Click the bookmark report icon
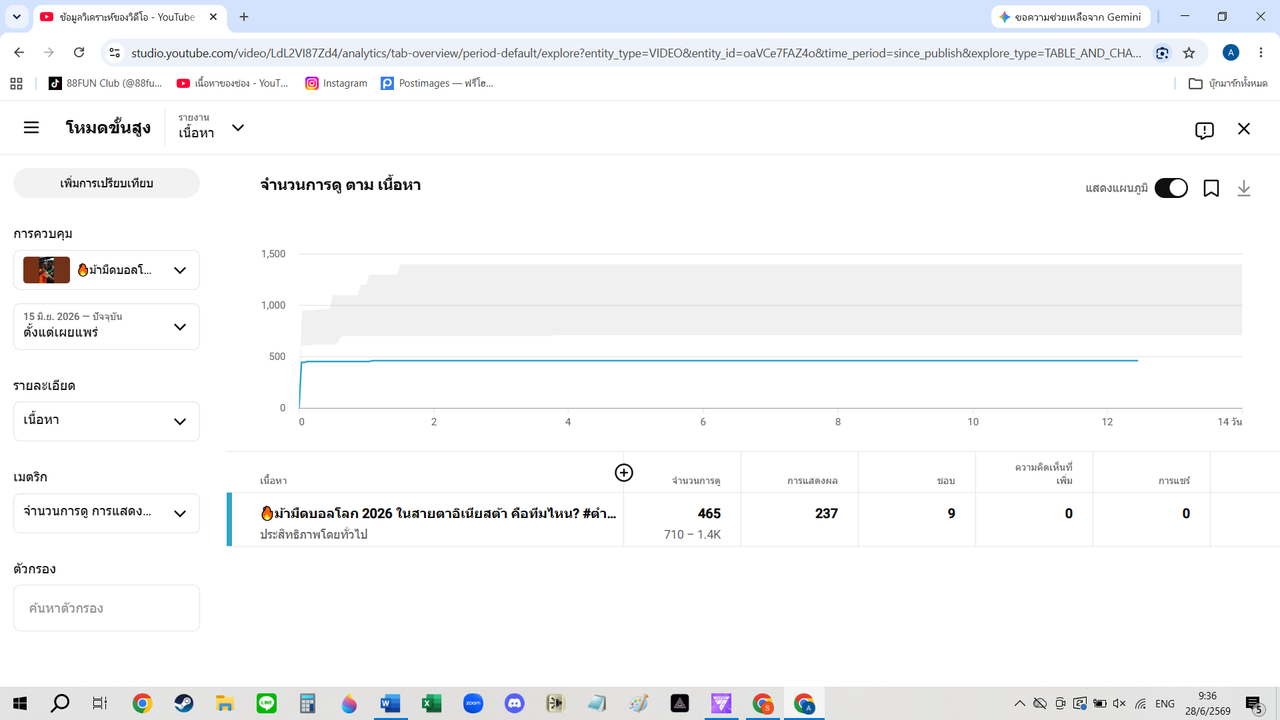 point(1211,188)
